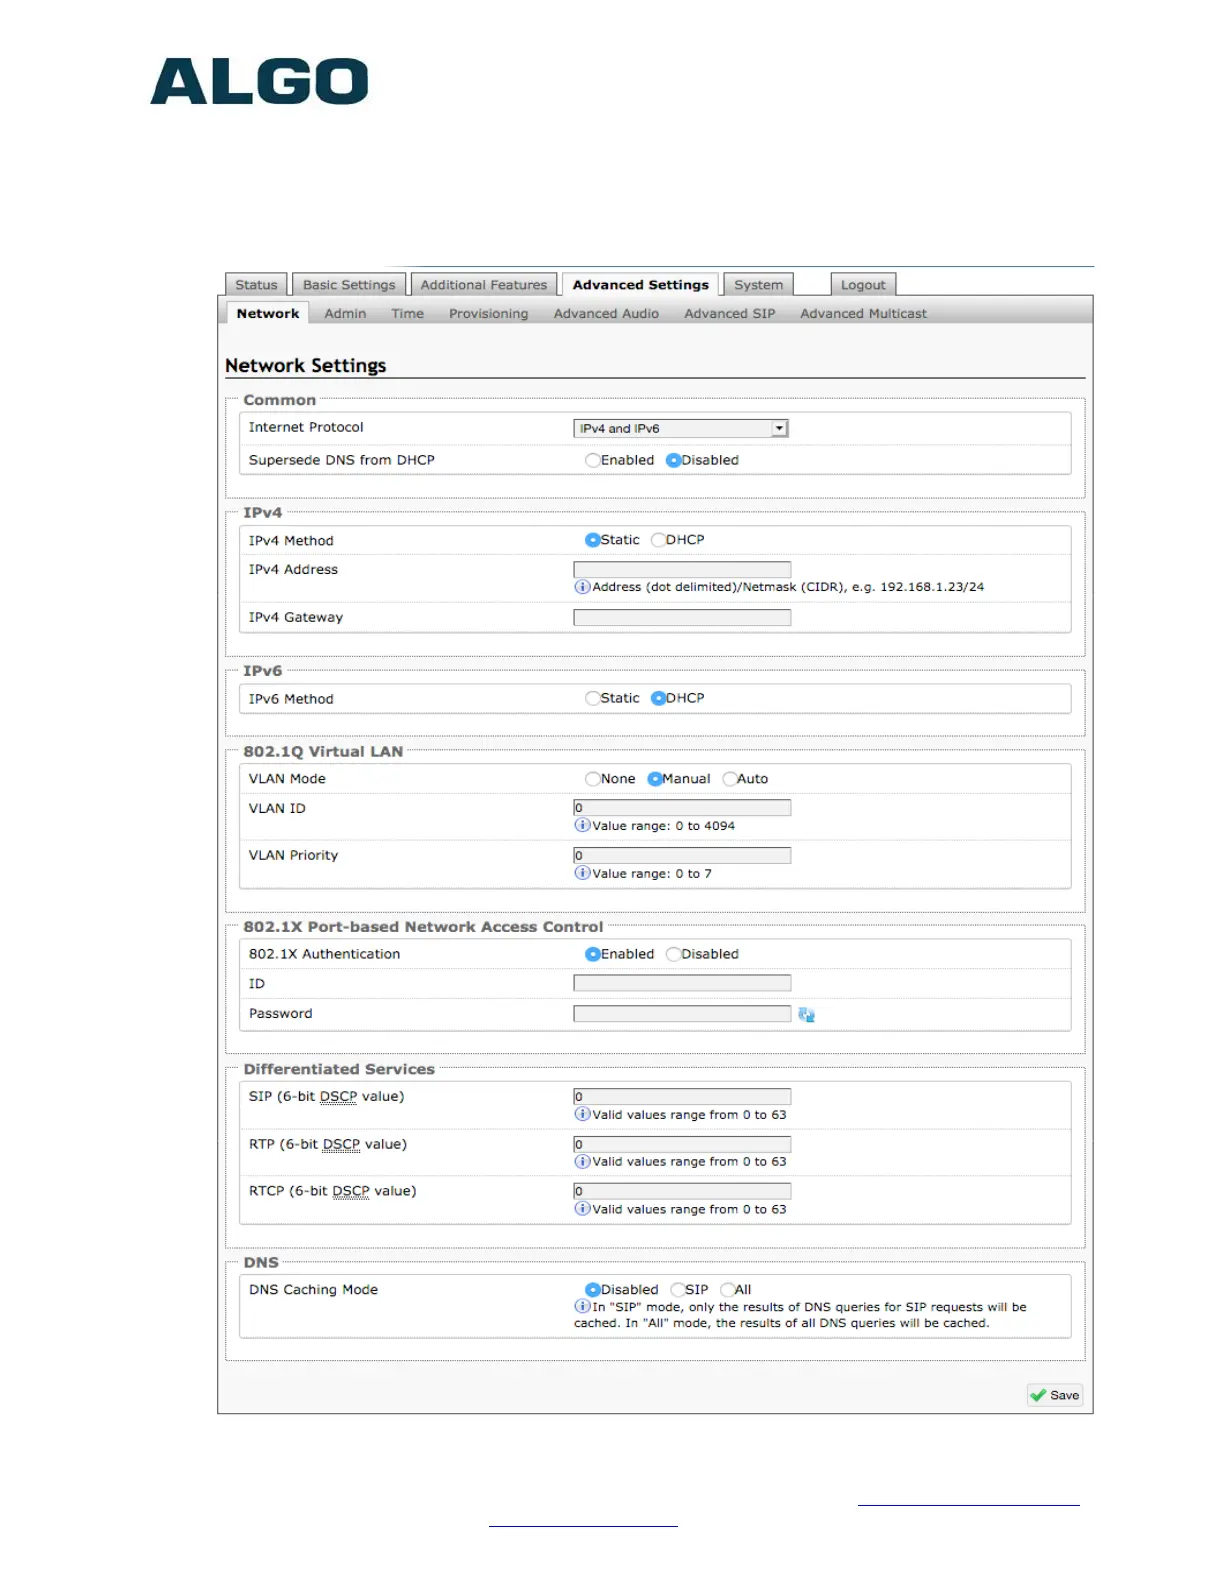The height and width of the screenshot is (1584, 1224).
Task: Click the info icon under RTP DSCP field
Action: coord(582,1161)
